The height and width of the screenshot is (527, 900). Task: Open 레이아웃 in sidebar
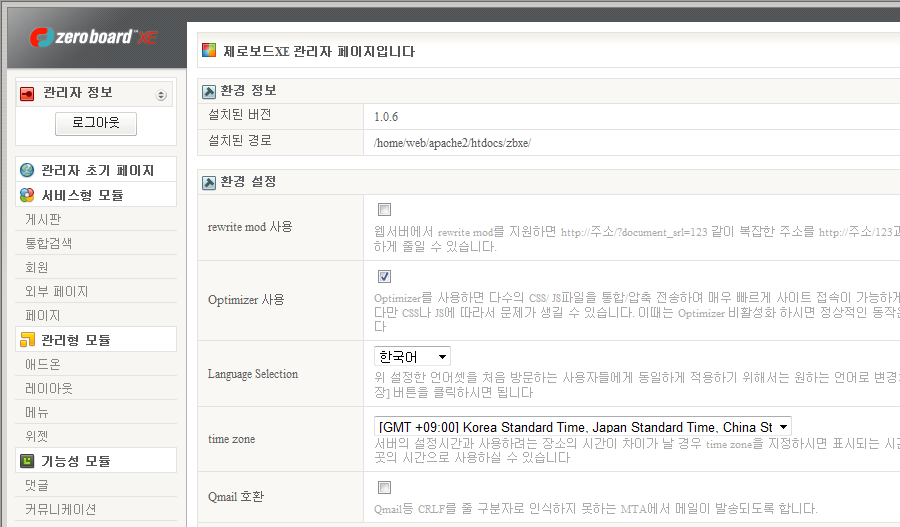click(x=49, y=388)
